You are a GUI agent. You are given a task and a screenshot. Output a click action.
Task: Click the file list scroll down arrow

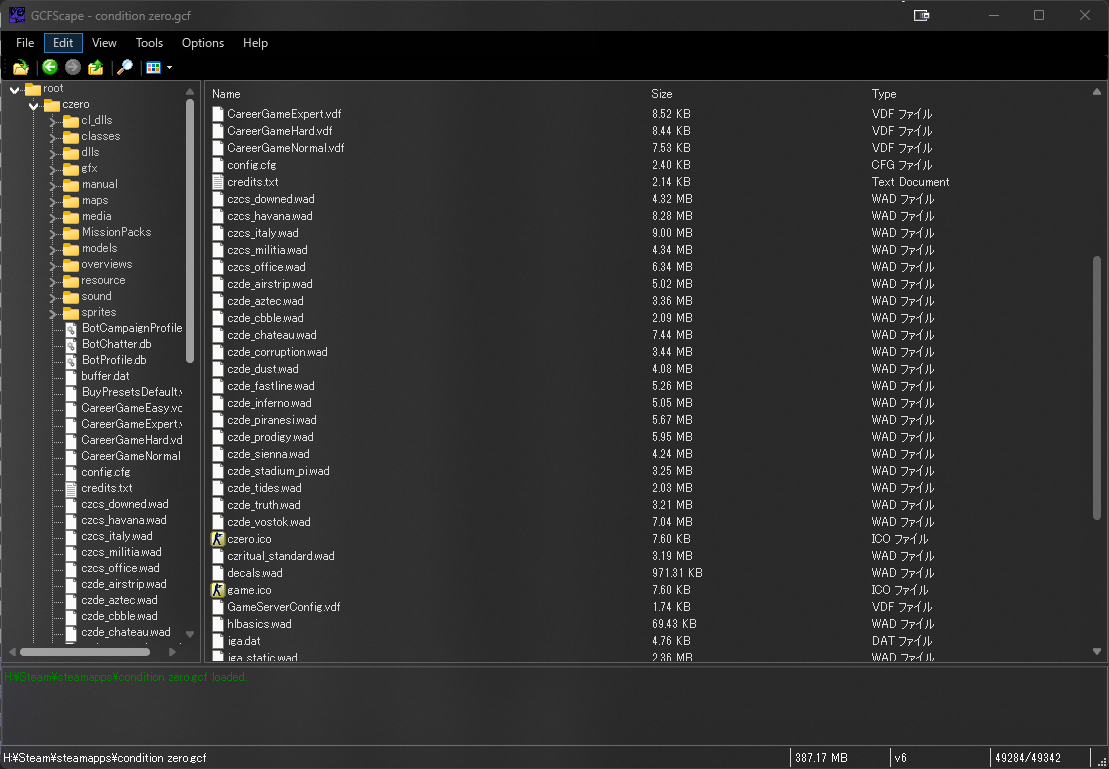[x=1096, y=652]
